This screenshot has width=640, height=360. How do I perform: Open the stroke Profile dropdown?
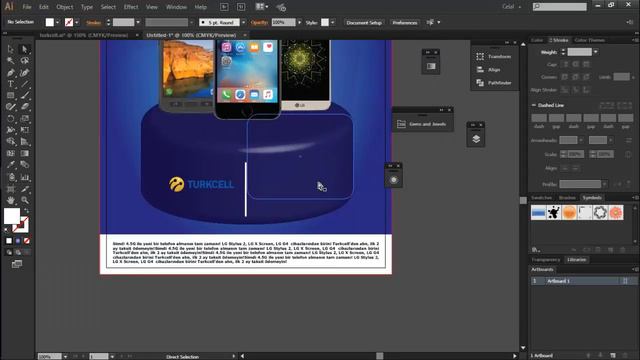tap(604, 184)
